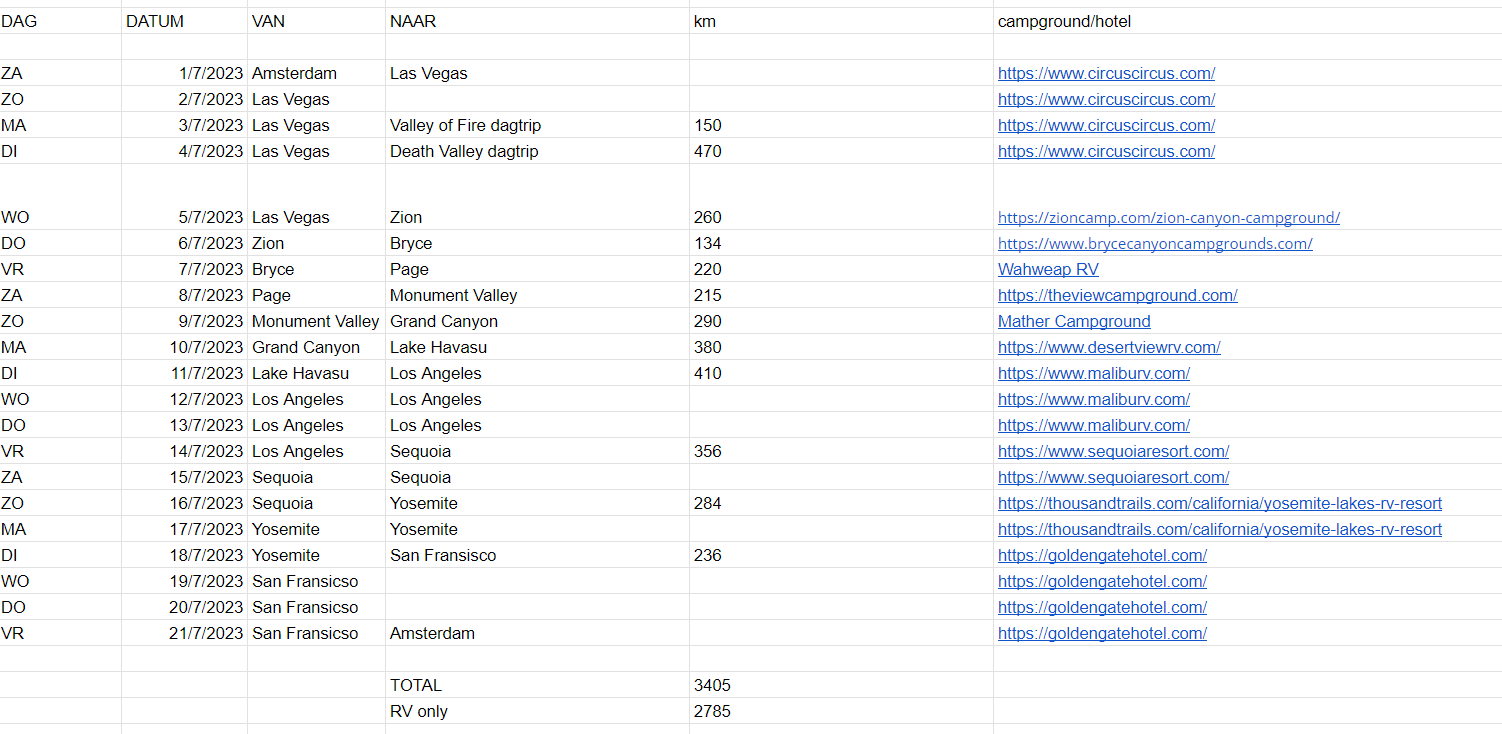
Task: Open the circuscircus.com link in the 1/7/2023 row
Action: pyautogui.click(x=1106, y=74)
